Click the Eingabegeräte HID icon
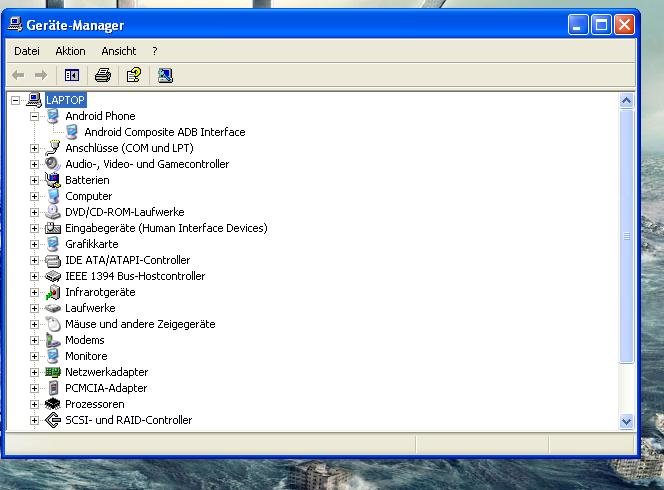Image resolution: width=664 pixels, height=490 pixels. pos(53,228)
